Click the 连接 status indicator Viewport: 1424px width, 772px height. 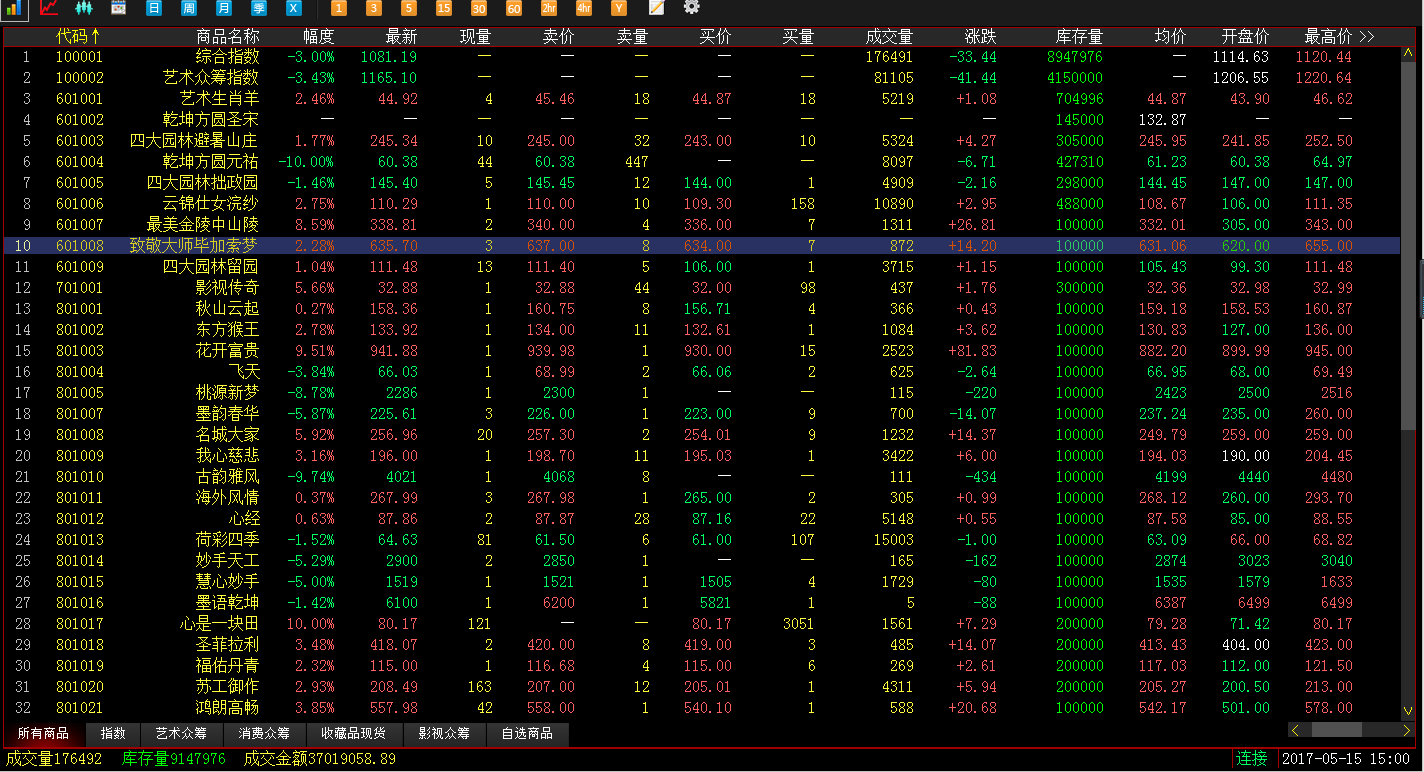tap(1252, 758)
